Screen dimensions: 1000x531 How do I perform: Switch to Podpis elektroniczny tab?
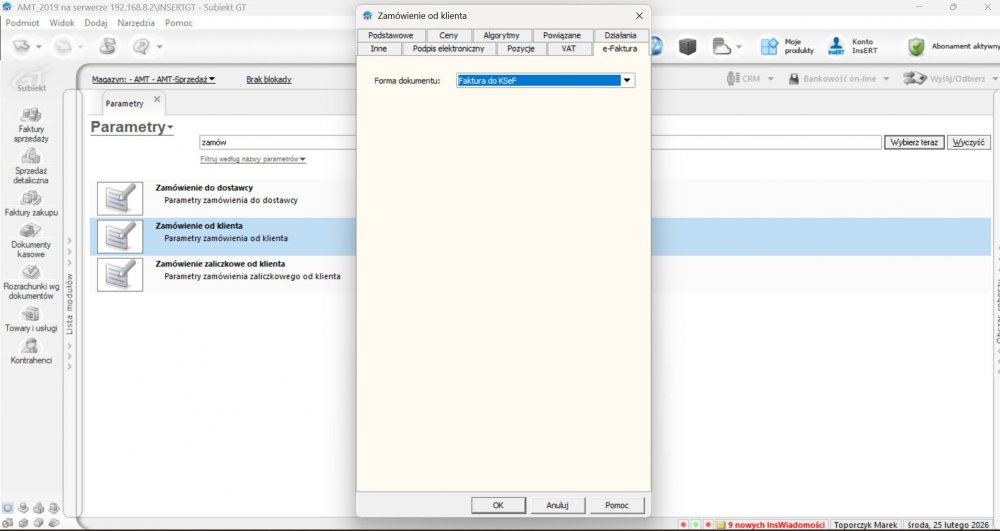448,48
